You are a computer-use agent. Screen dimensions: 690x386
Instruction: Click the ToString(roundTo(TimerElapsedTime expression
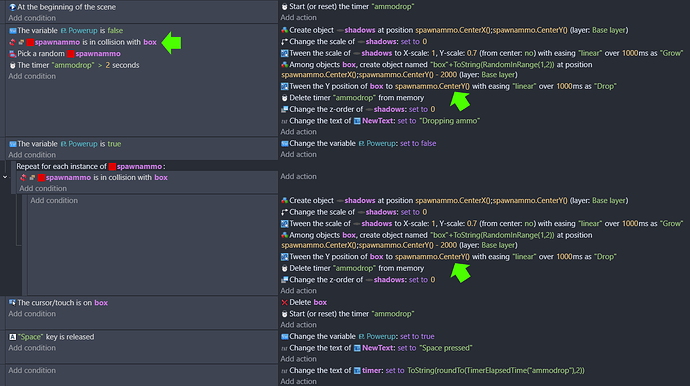(495, 371)
